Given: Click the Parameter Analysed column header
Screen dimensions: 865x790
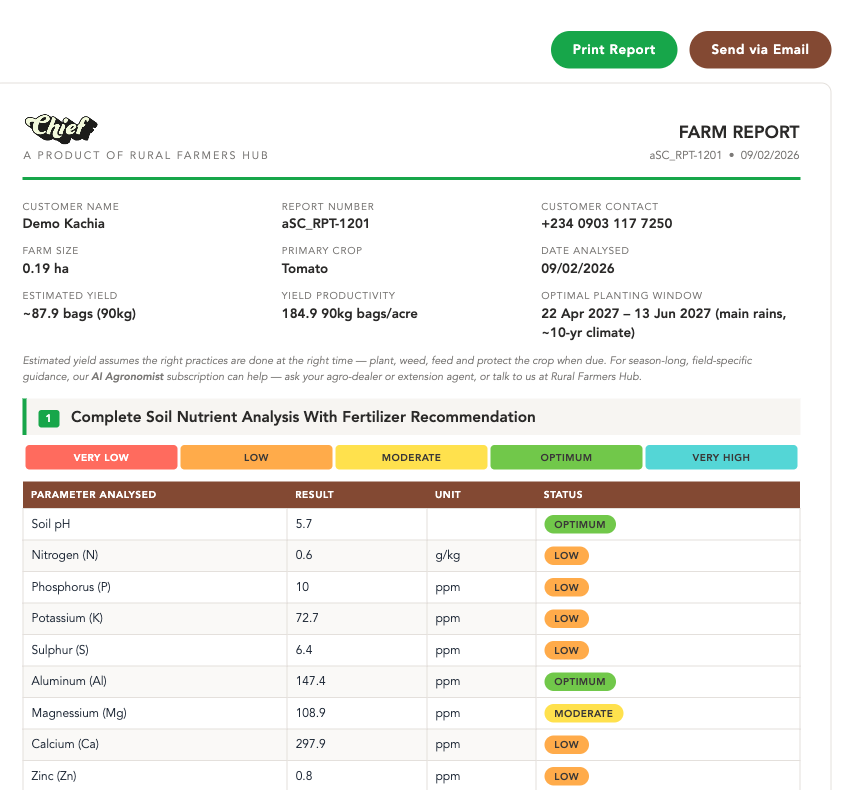Looking at the screenshot, I should click(93, 494).
